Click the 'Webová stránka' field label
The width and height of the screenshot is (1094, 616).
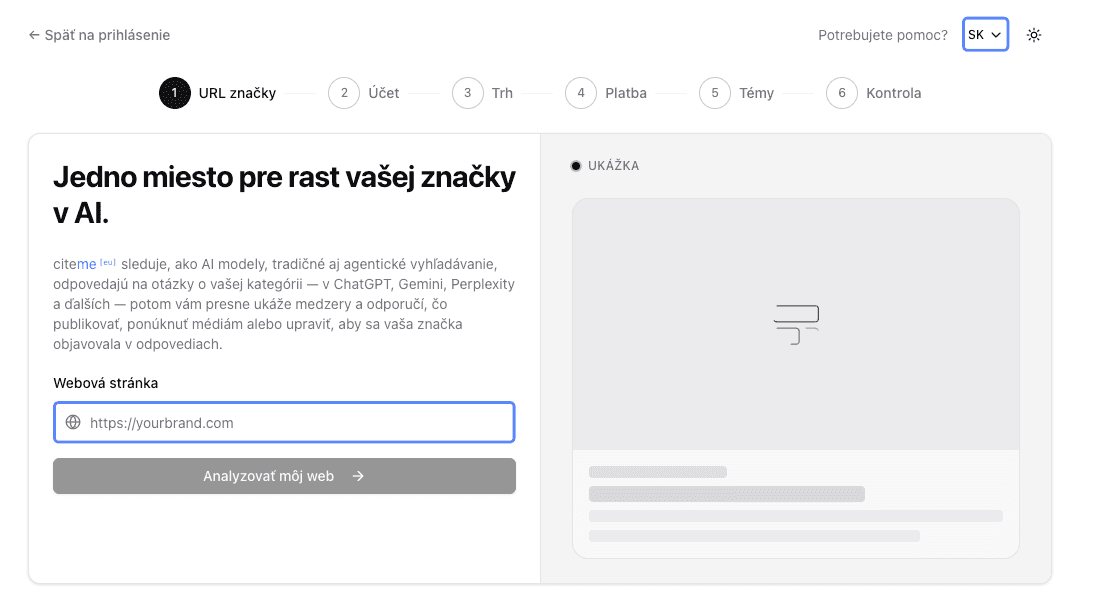click(x=105, y=383)
